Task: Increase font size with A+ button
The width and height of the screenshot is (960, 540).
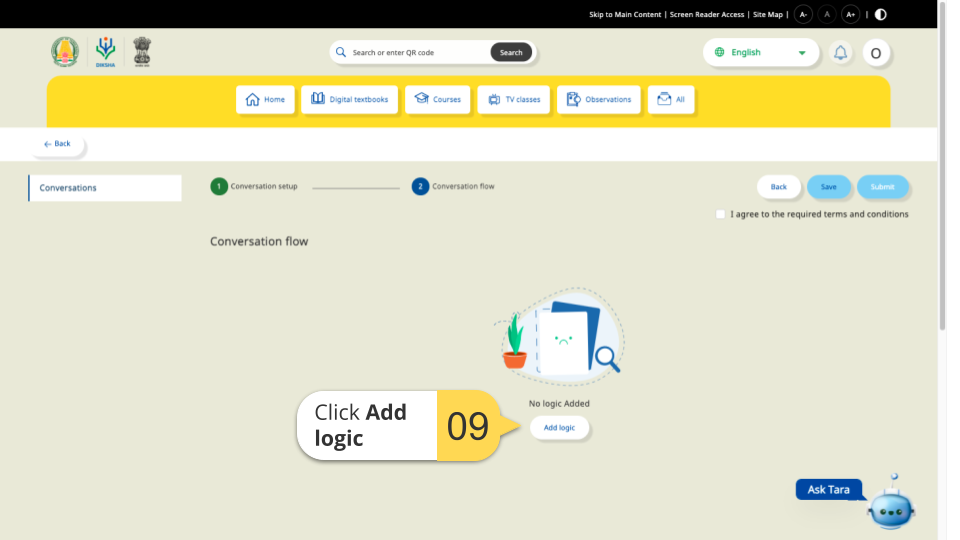Action: 851,14
